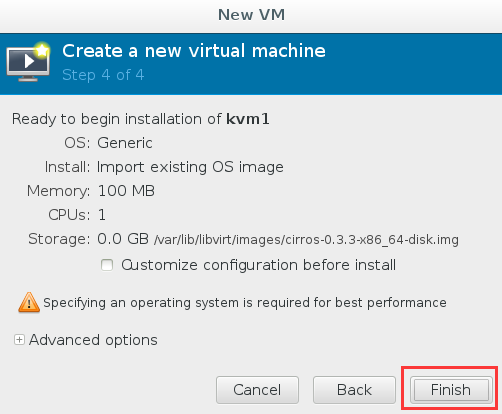502x414 pixels.
Task: Click the virtual machine monitor icon
Action: pos(28,62)
